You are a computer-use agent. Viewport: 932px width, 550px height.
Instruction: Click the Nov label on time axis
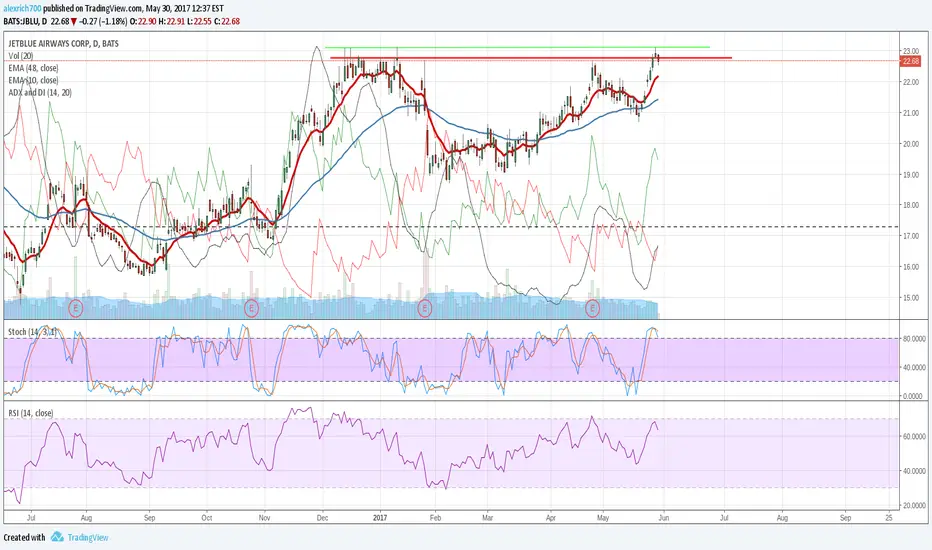(265, 518)
